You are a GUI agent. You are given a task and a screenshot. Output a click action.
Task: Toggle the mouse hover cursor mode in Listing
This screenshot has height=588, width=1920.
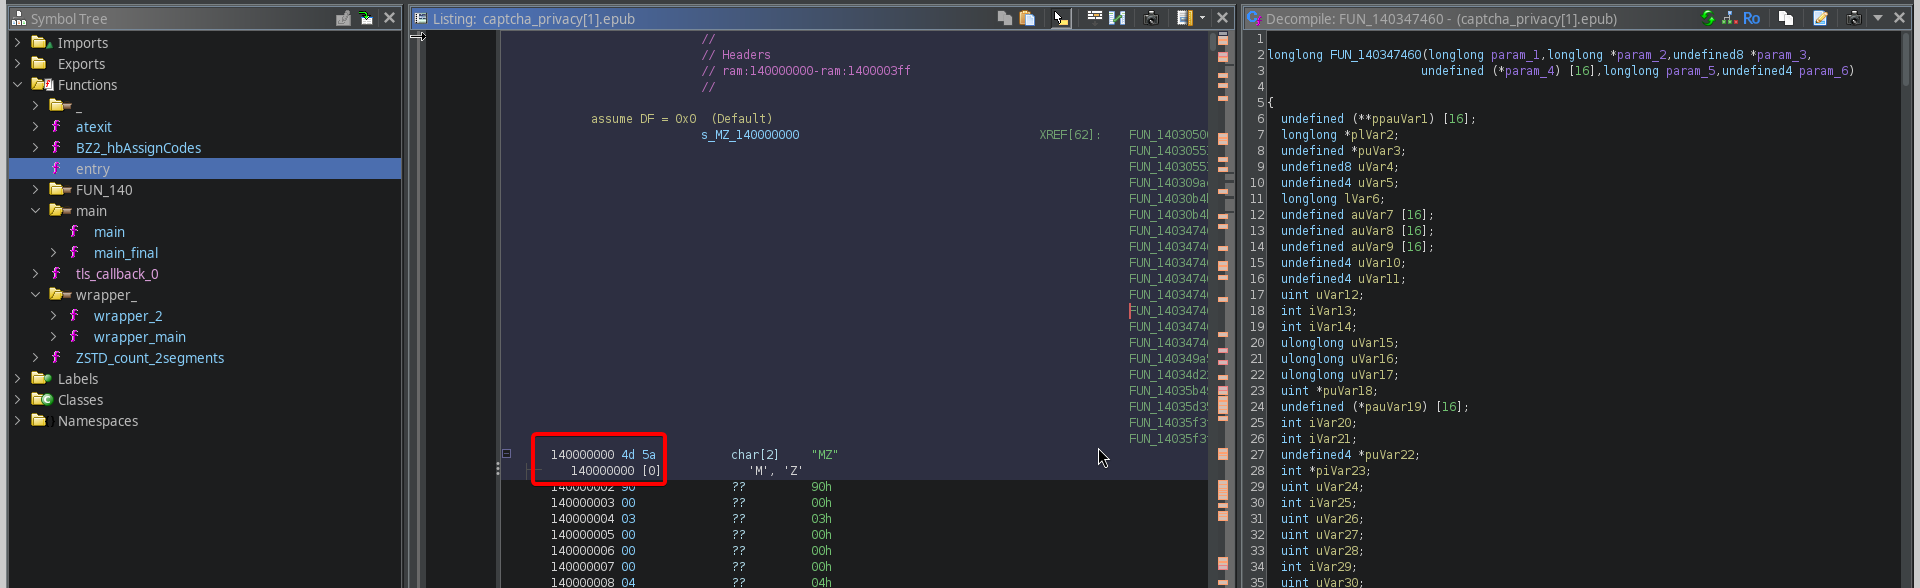coord(1060,18)
